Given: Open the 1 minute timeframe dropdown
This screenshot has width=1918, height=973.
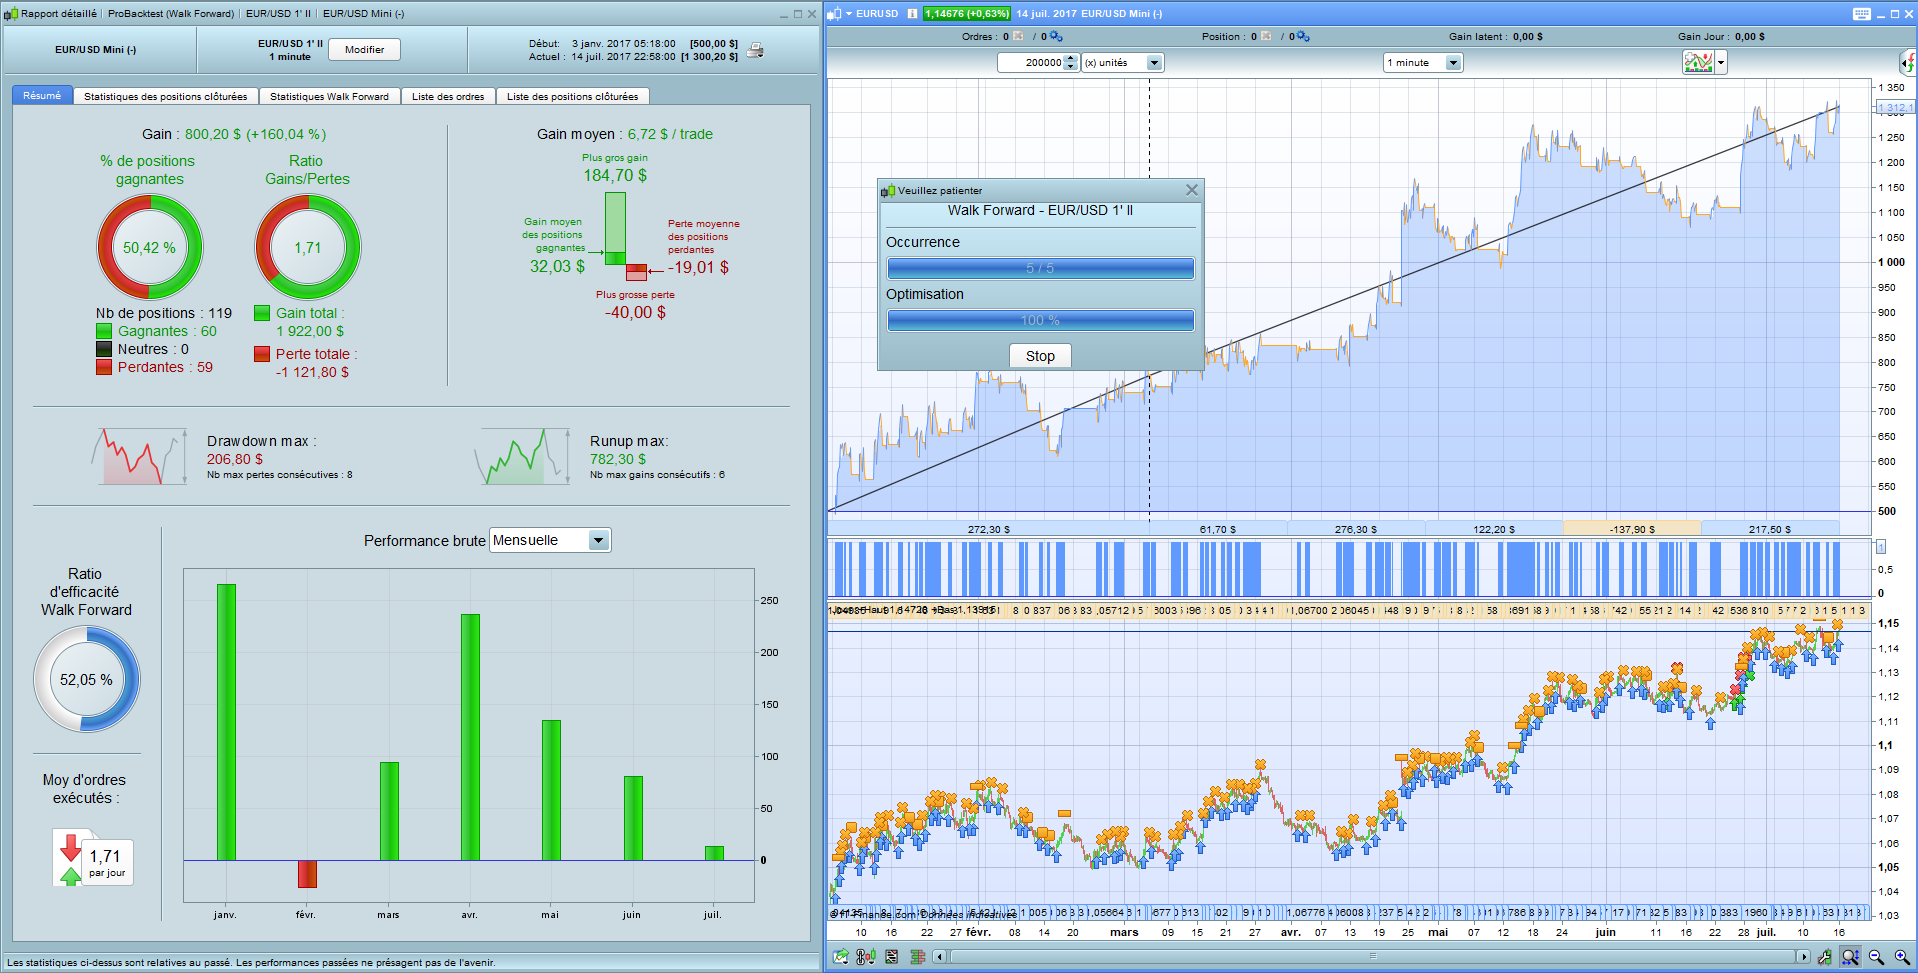Looking at the screenshot, I should coord(1422,62).
